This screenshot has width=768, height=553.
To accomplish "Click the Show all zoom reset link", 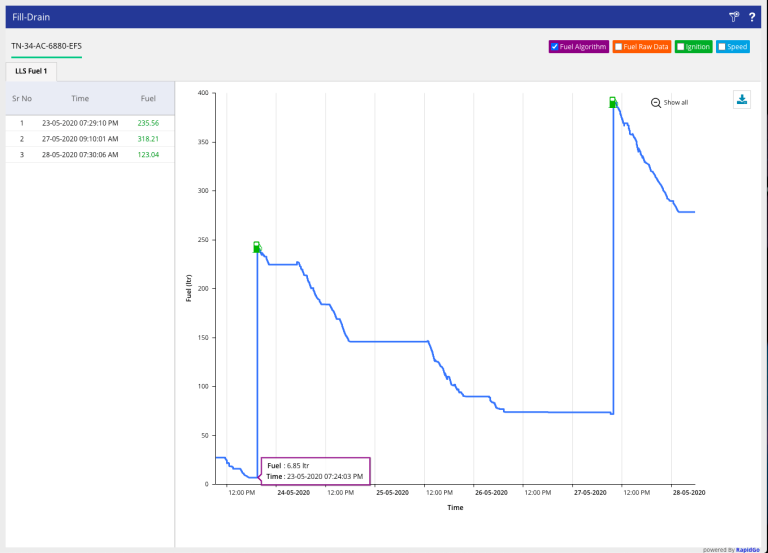I will [x=676, y=103].
